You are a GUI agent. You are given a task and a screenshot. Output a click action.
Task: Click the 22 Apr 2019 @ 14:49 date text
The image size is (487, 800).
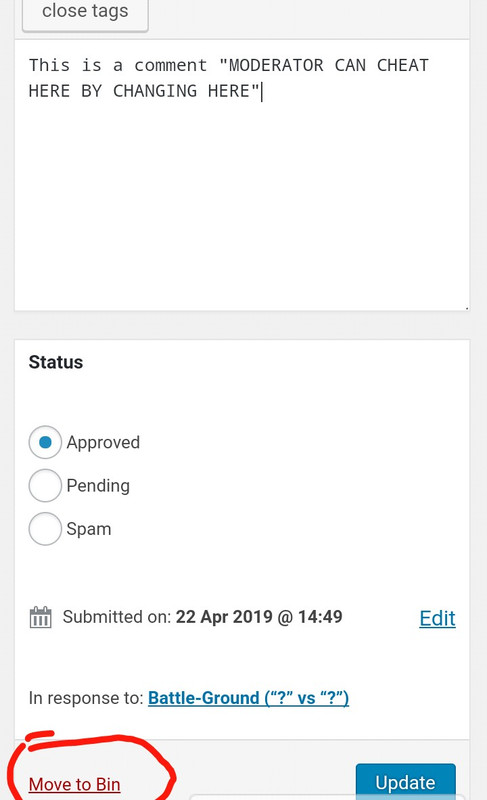tap(259, 617)
